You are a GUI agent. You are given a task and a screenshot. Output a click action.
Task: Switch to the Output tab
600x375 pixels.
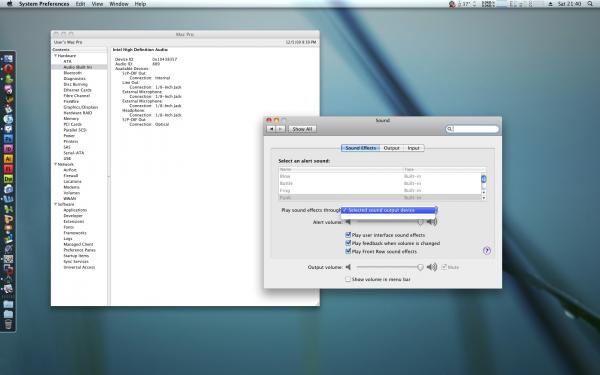point(391,148)
